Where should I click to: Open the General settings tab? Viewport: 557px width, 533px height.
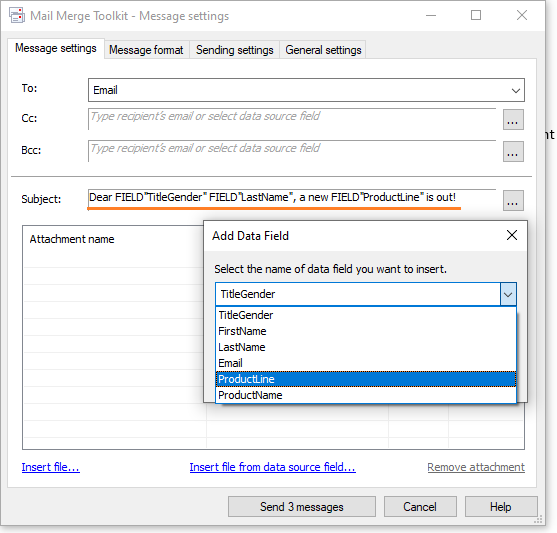tap(323, 50)
